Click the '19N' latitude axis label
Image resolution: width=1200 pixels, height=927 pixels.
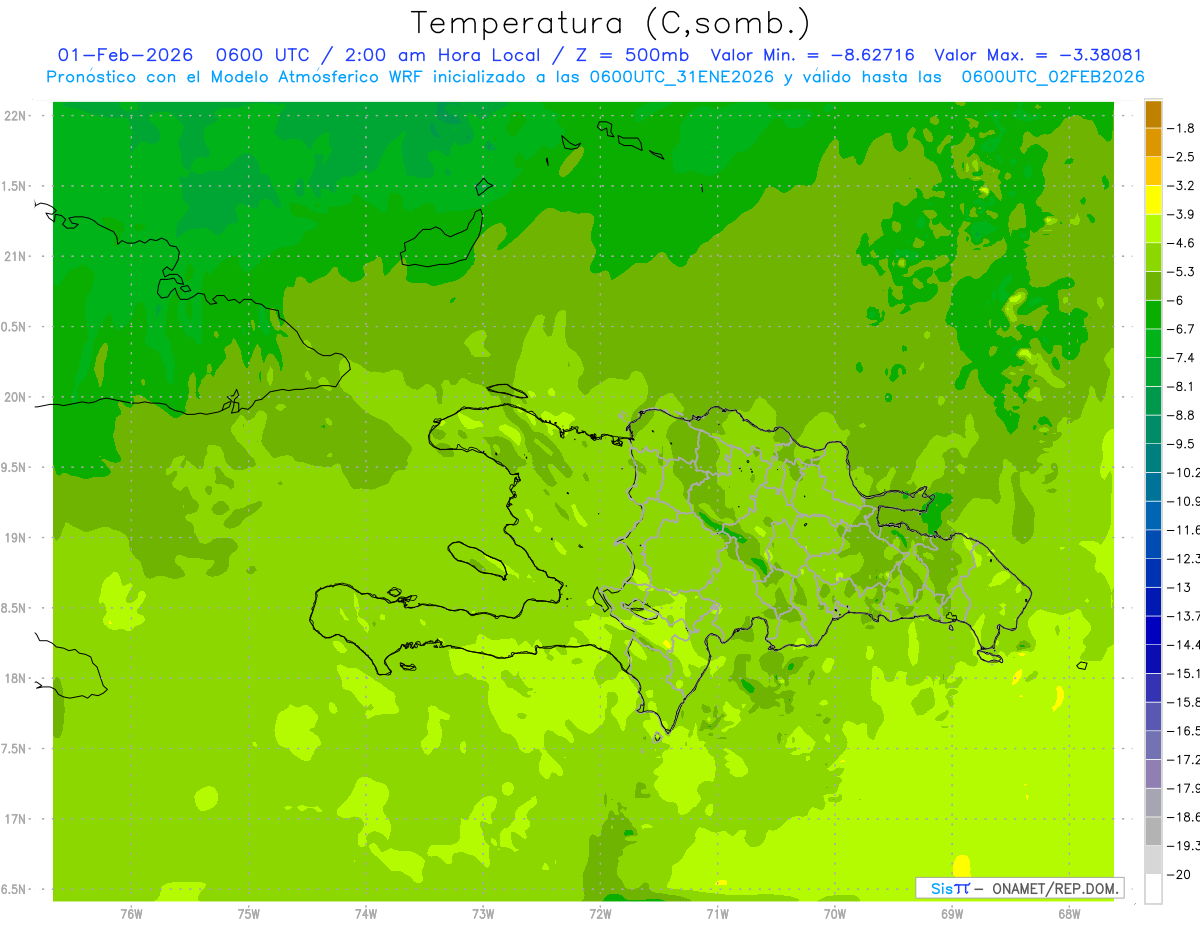[x=16, y=538]
